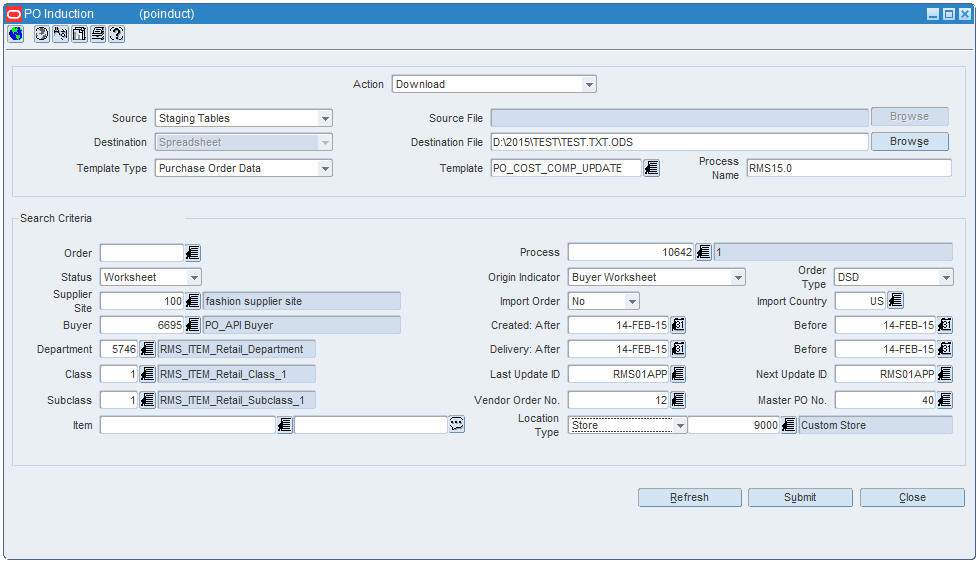
Task: Click the Process Name field containing RMS15.0
Action: [849, 168]
